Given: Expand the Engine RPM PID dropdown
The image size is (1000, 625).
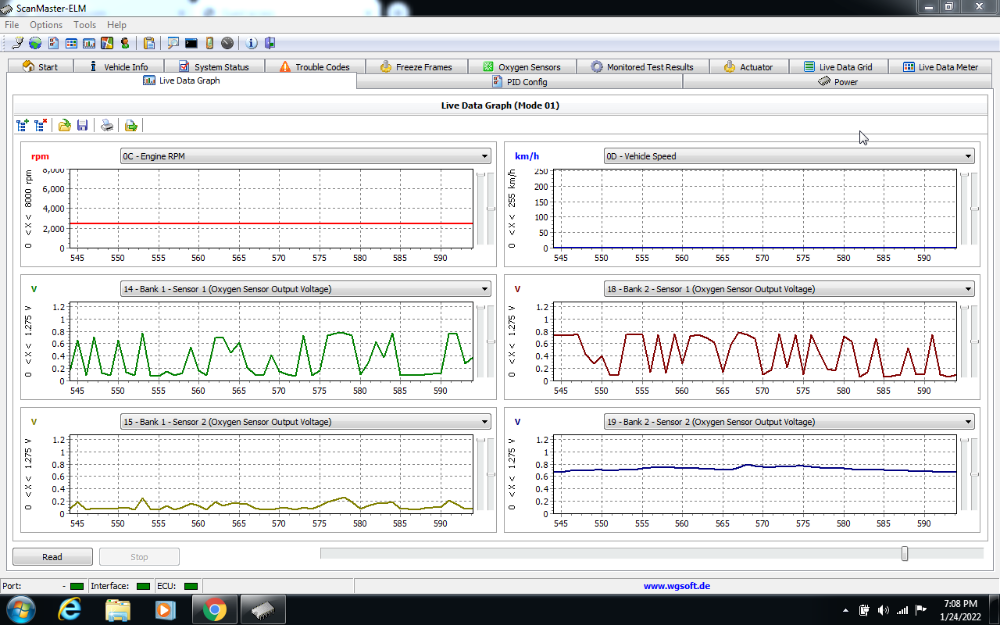Looking at the screenshot, I should pyautogui.click(x=484, y=156).
